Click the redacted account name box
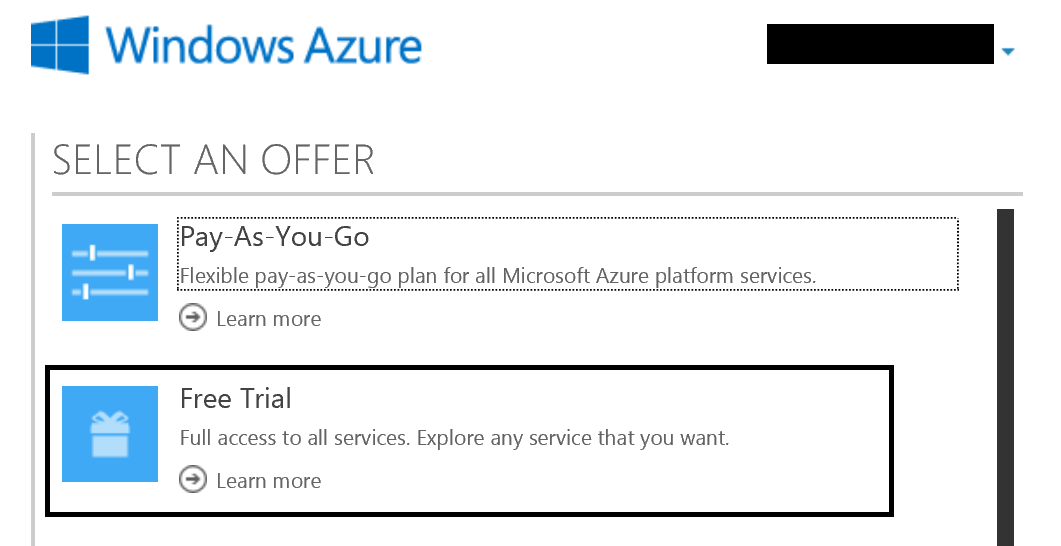 880,44
